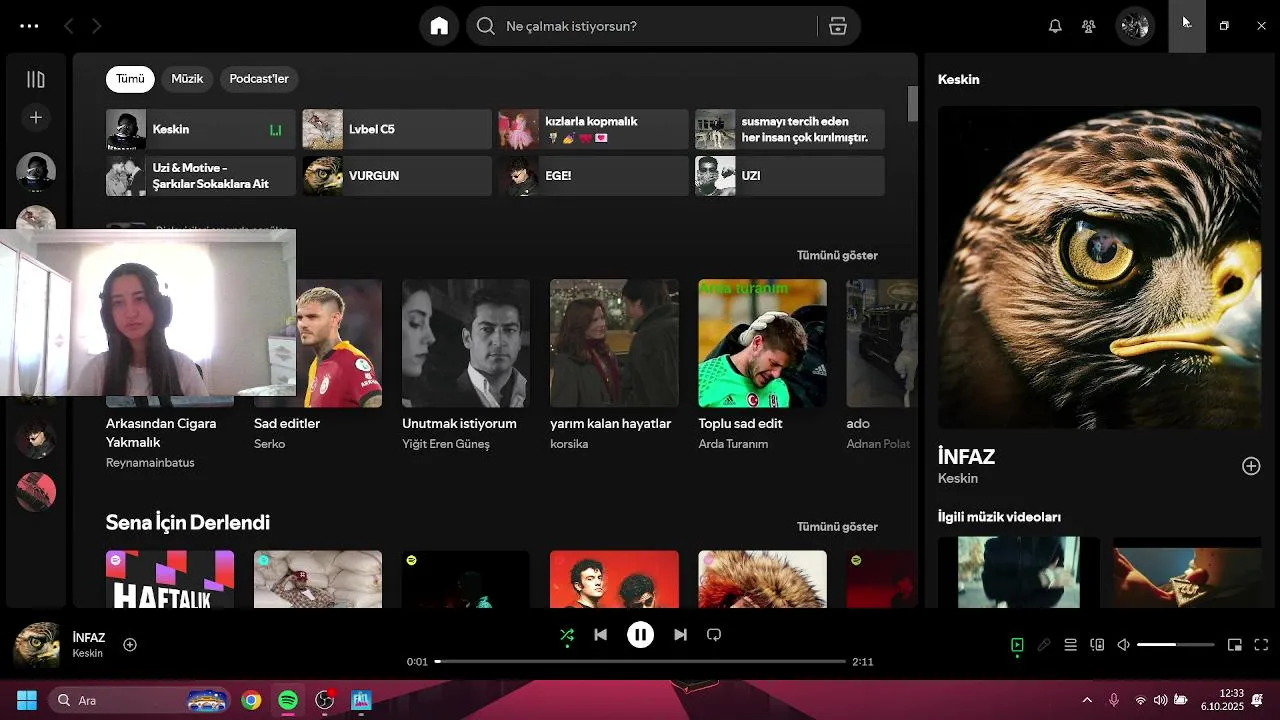Add playing song via player bar plus
Viewport: 1280px width, 720px height.
(x=130, y=645)
